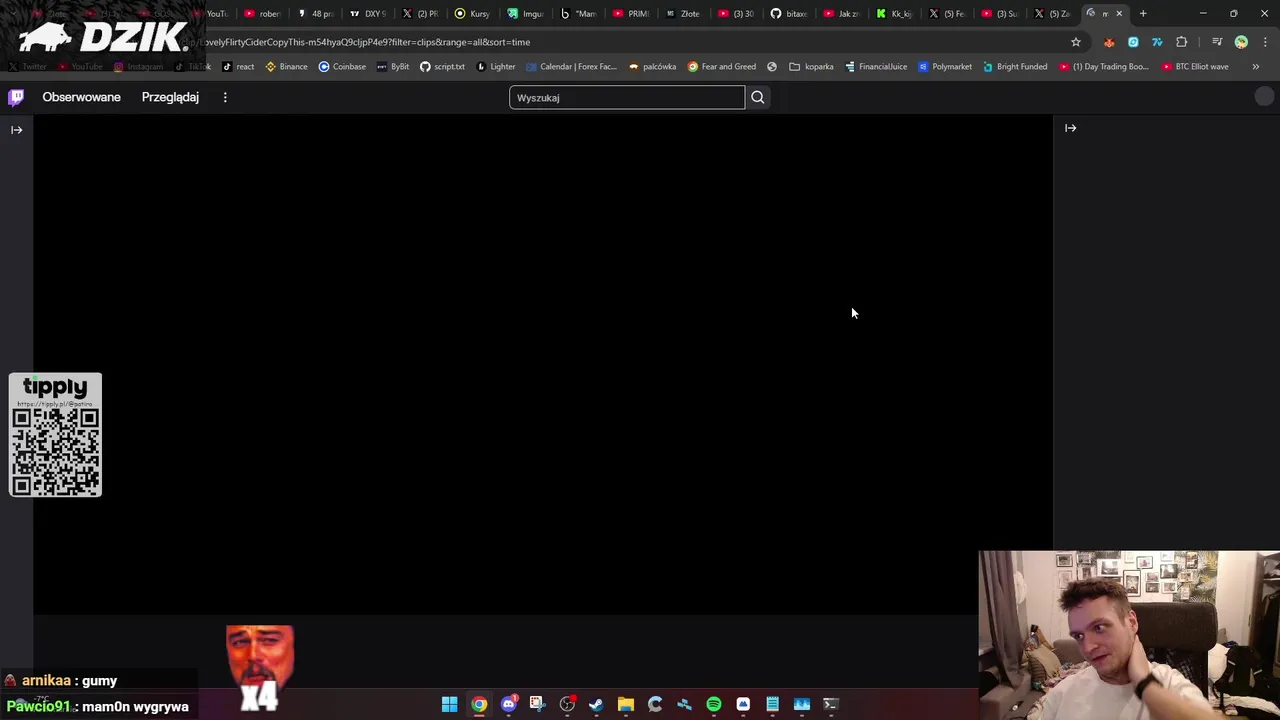Open the Day Trading Boo... bookmark
This screenshot has width=1280, height=720.
[1103, 66]
